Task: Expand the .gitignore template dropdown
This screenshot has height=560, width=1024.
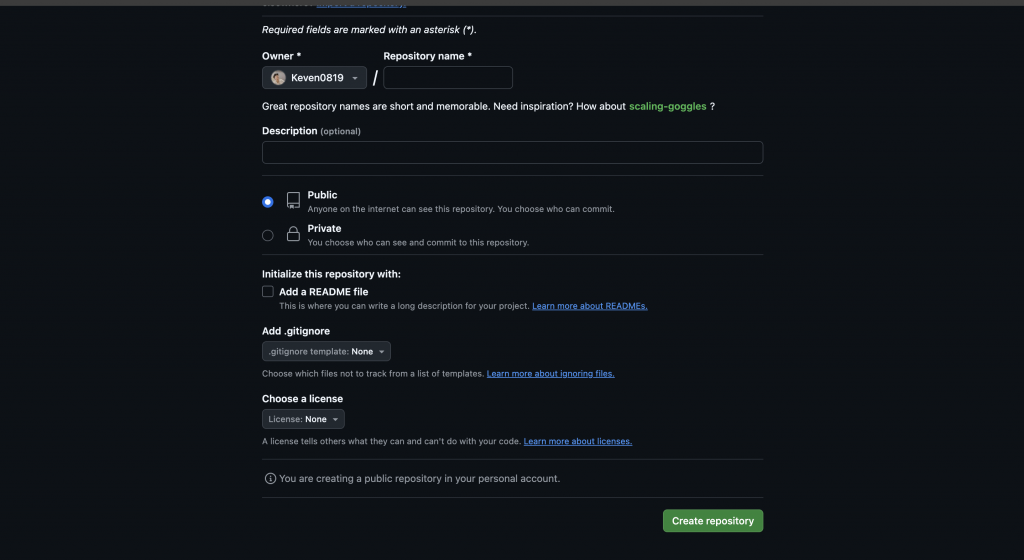Action: (x=326, y=352)
